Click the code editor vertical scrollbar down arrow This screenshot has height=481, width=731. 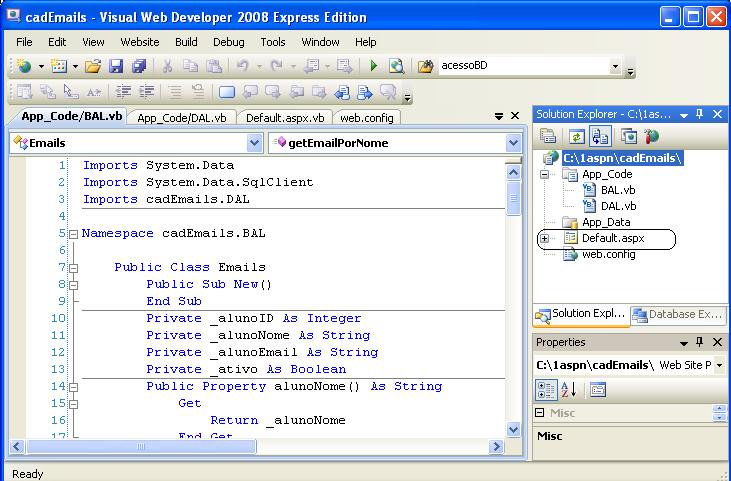(x=513, y=429)
